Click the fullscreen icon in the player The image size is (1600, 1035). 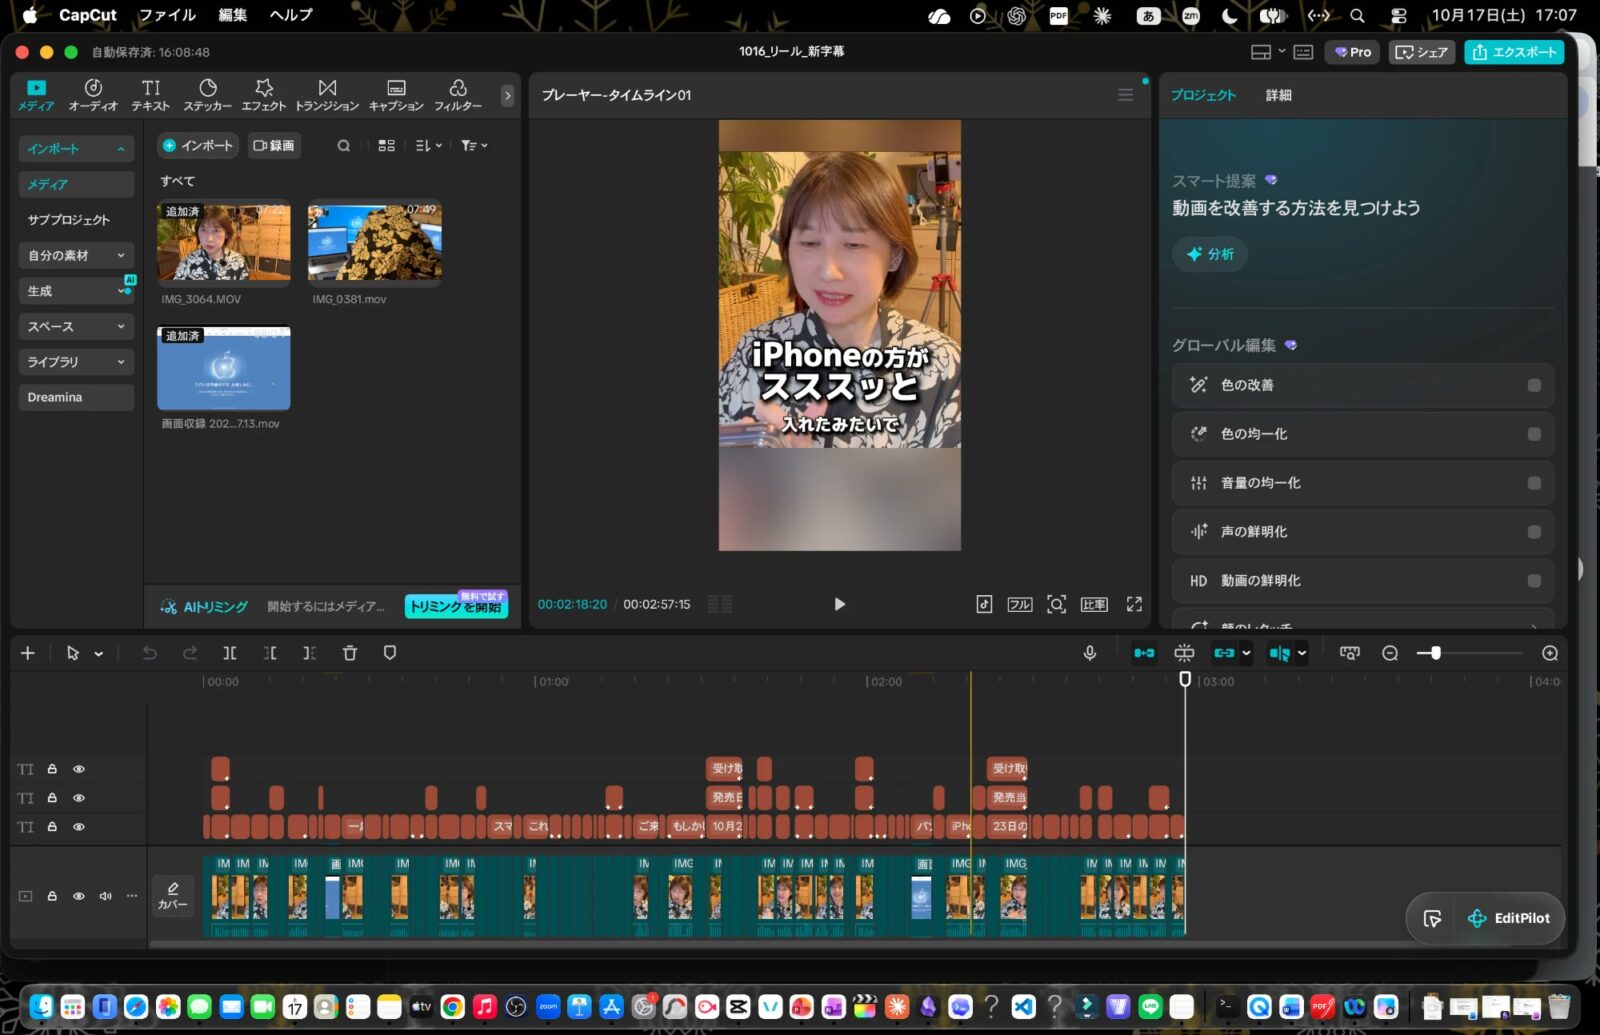point(1134,604)
